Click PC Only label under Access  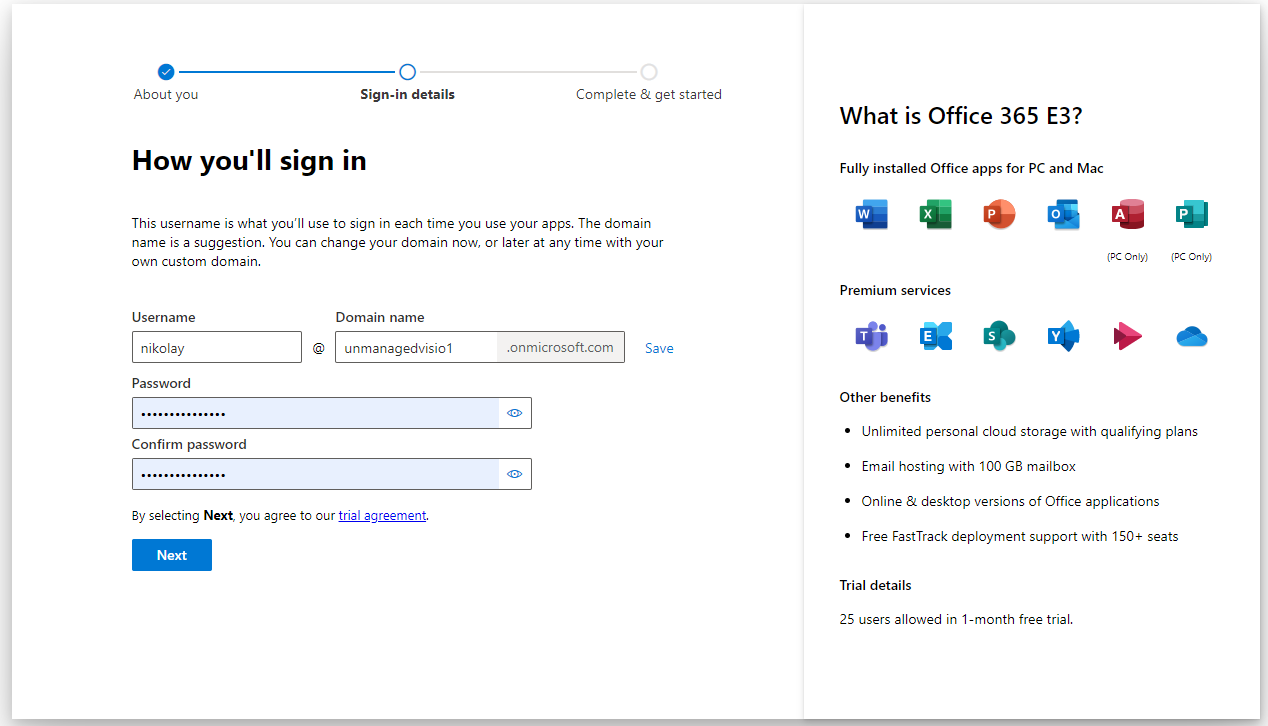coord(1128,257)
